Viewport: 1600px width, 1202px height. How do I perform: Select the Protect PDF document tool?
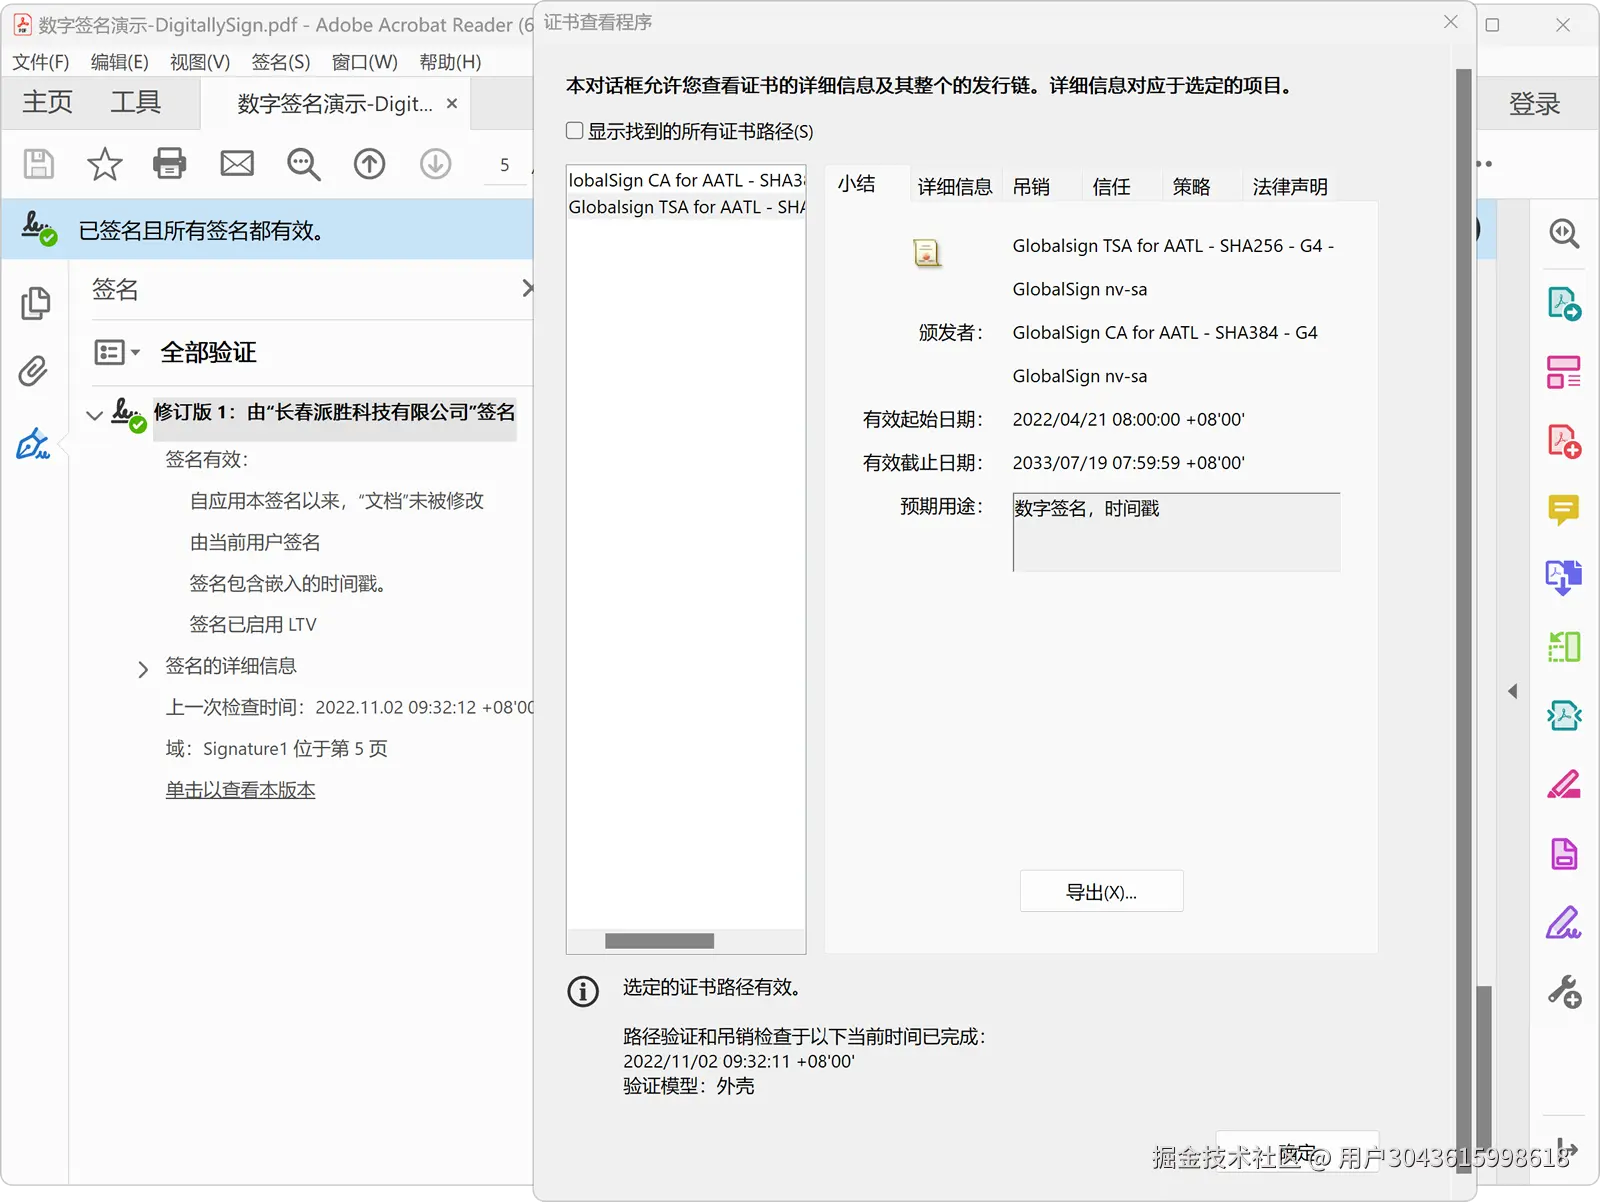point(1564,854)
